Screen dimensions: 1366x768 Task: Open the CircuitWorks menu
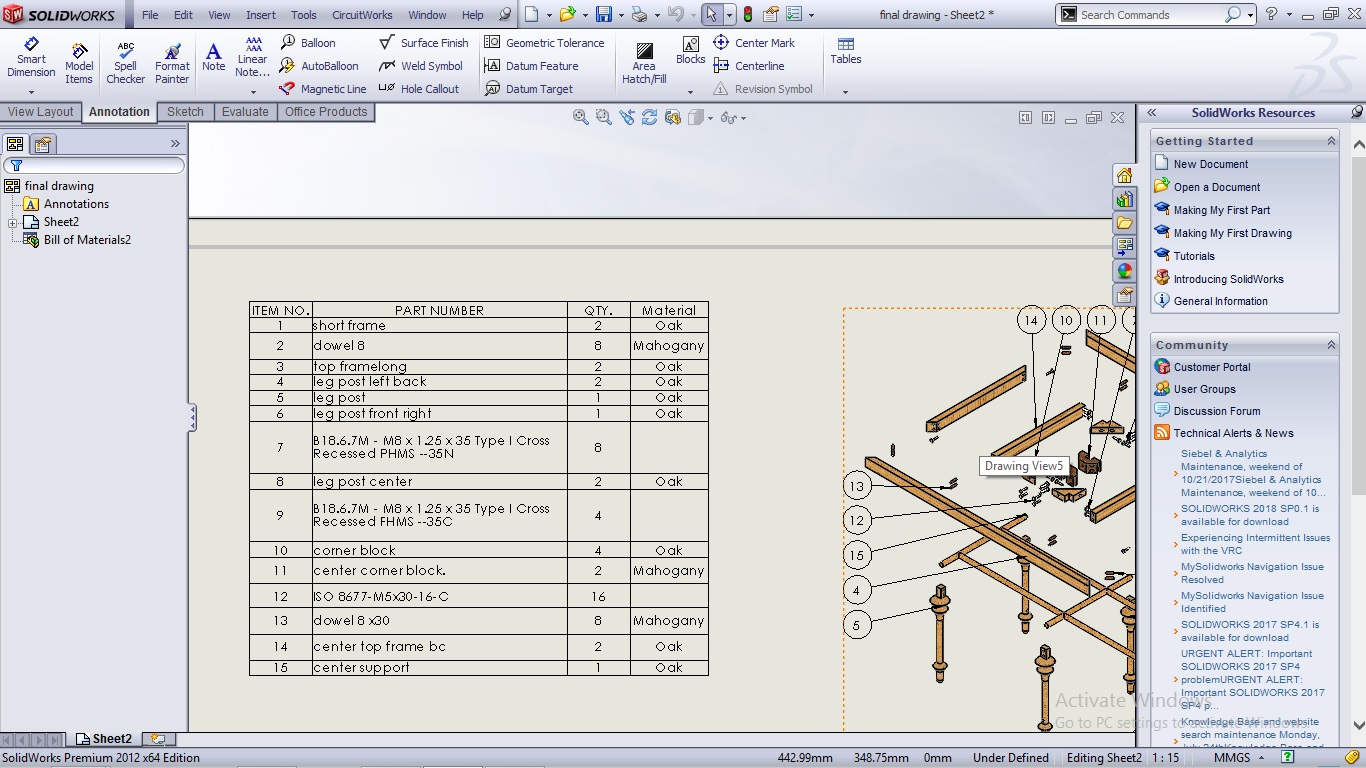pyautogui.click(x=362, y=15)
